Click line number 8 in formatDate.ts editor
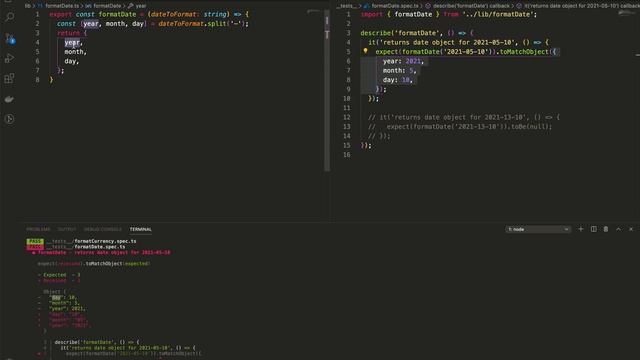This screenshot has width=640, height=360. tap(37, 80)
